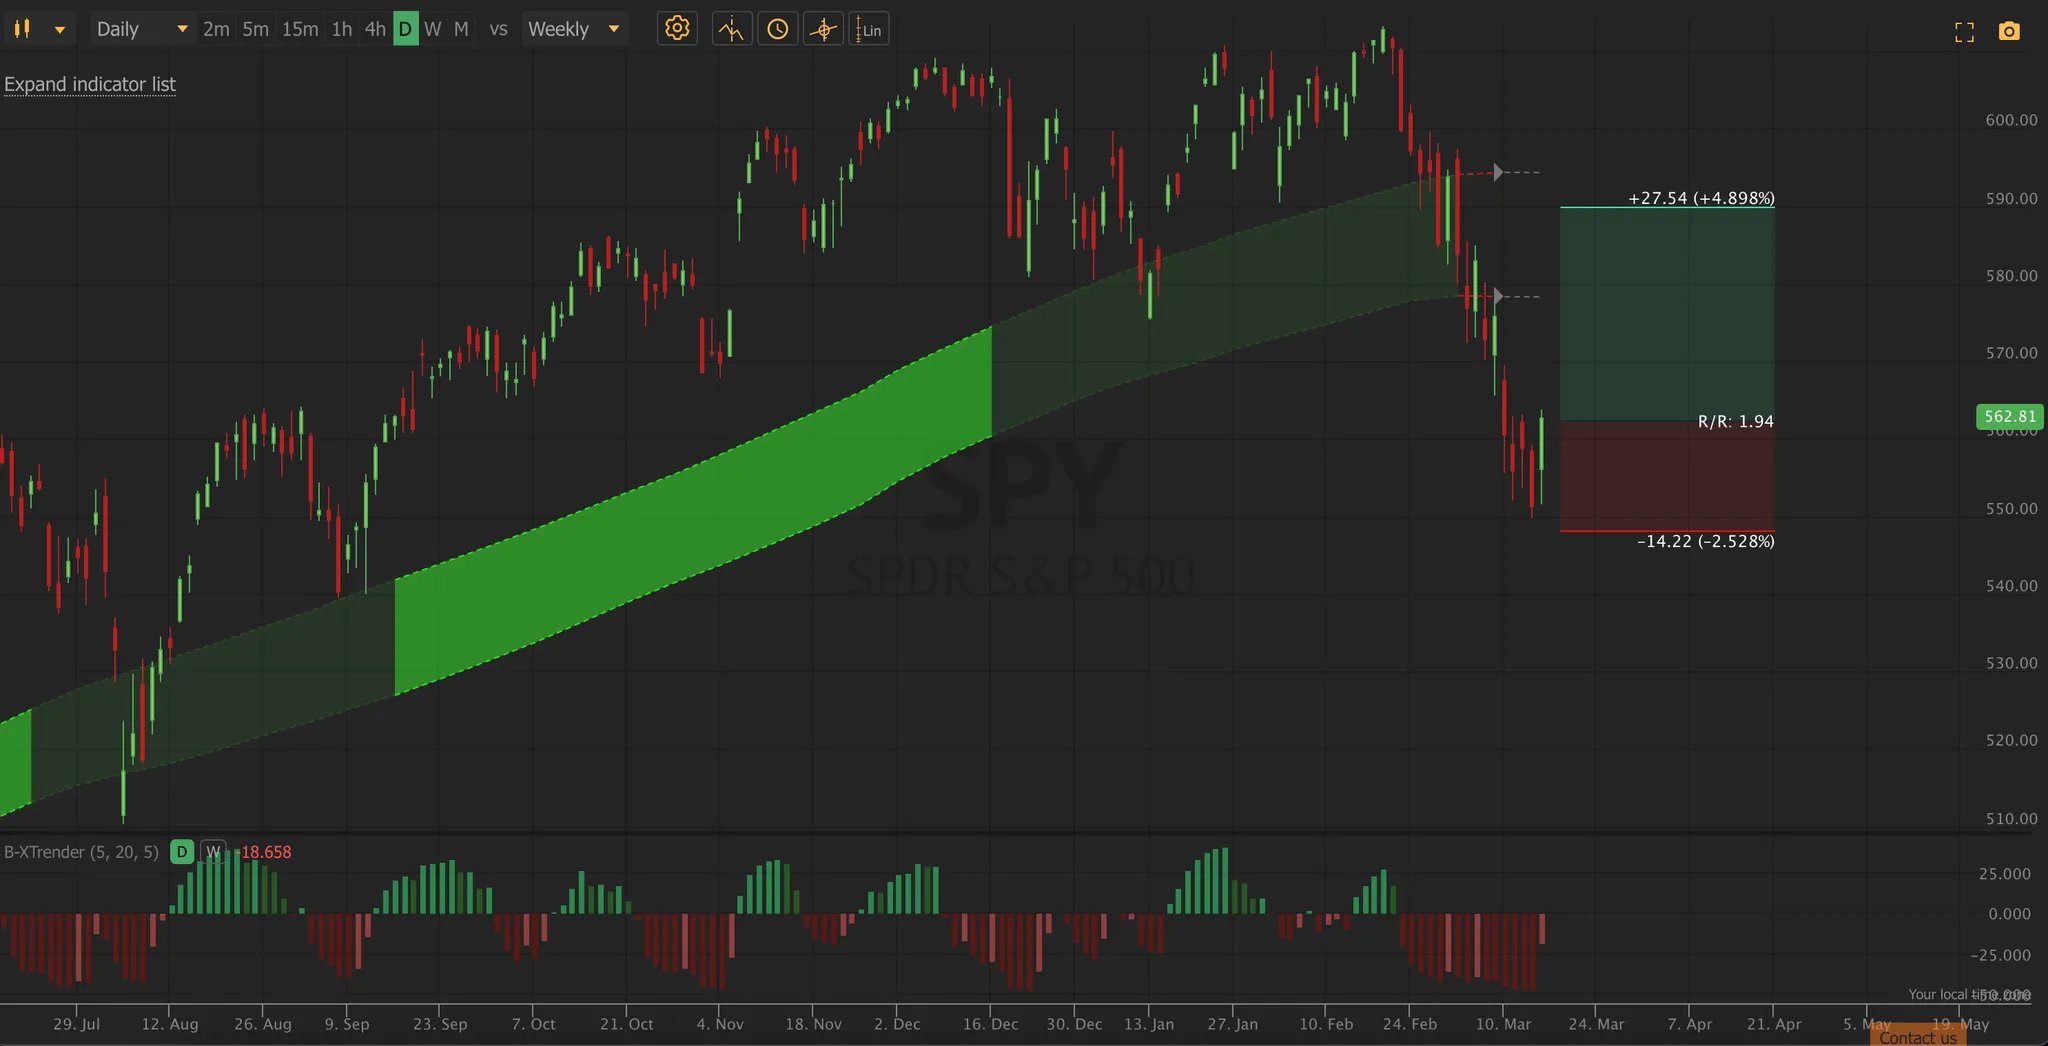Activate the crosshair drawing tool icon
Viewport: 2048px width, 1046px height.
pyautogui.click(x=823, y=29)
